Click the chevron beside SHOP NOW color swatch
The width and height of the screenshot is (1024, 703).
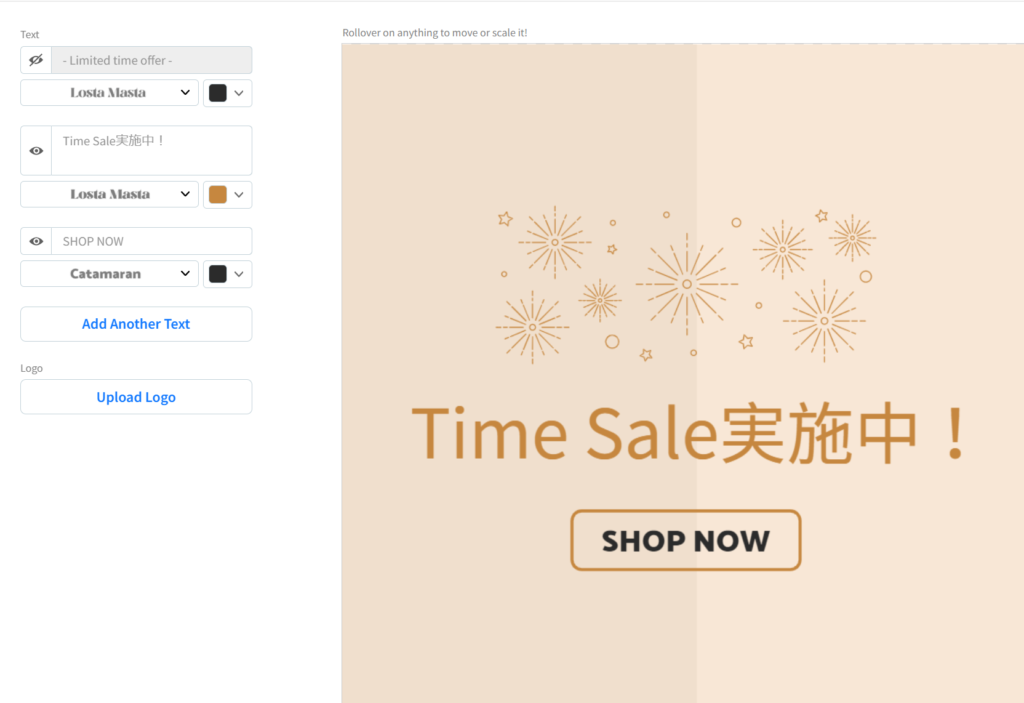[x=239, y=274]
